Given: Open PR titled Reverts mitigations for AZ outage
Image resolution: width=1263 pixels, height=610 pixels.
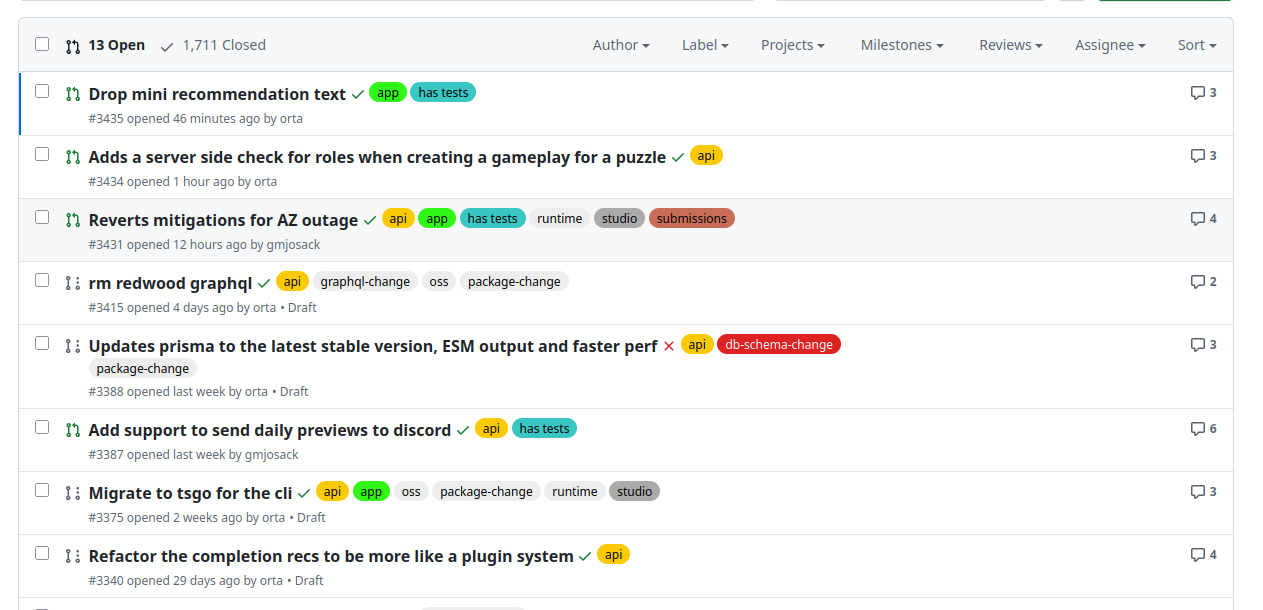Looking at the screenshot, I should [223, 220].
